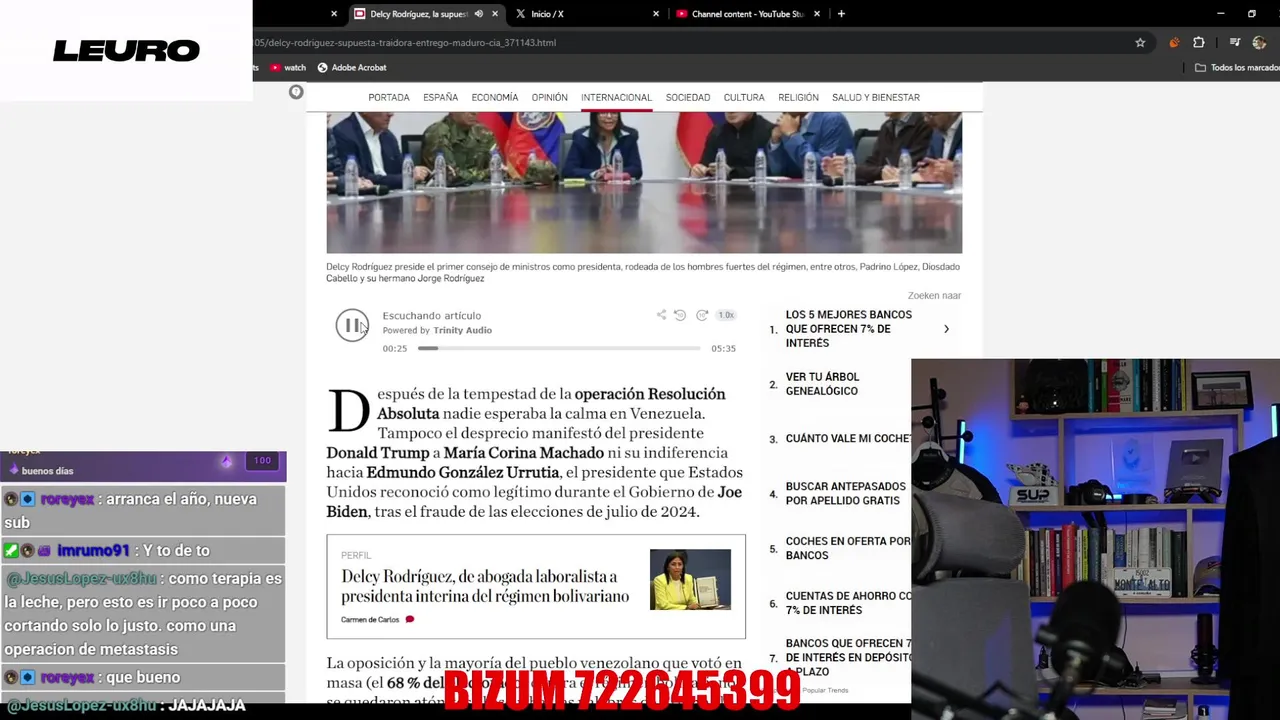Skip audio forward ten seconds

[702, 315]
